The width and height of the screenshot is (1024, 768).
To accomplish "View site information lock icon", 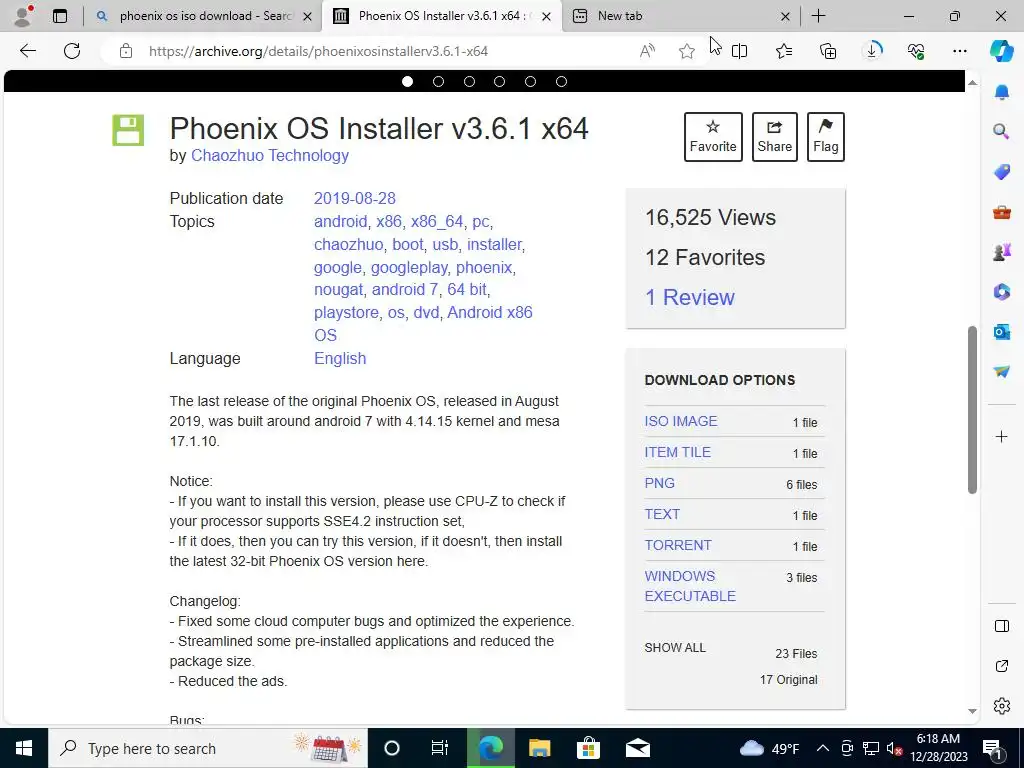I will click(x=126, y=51).
